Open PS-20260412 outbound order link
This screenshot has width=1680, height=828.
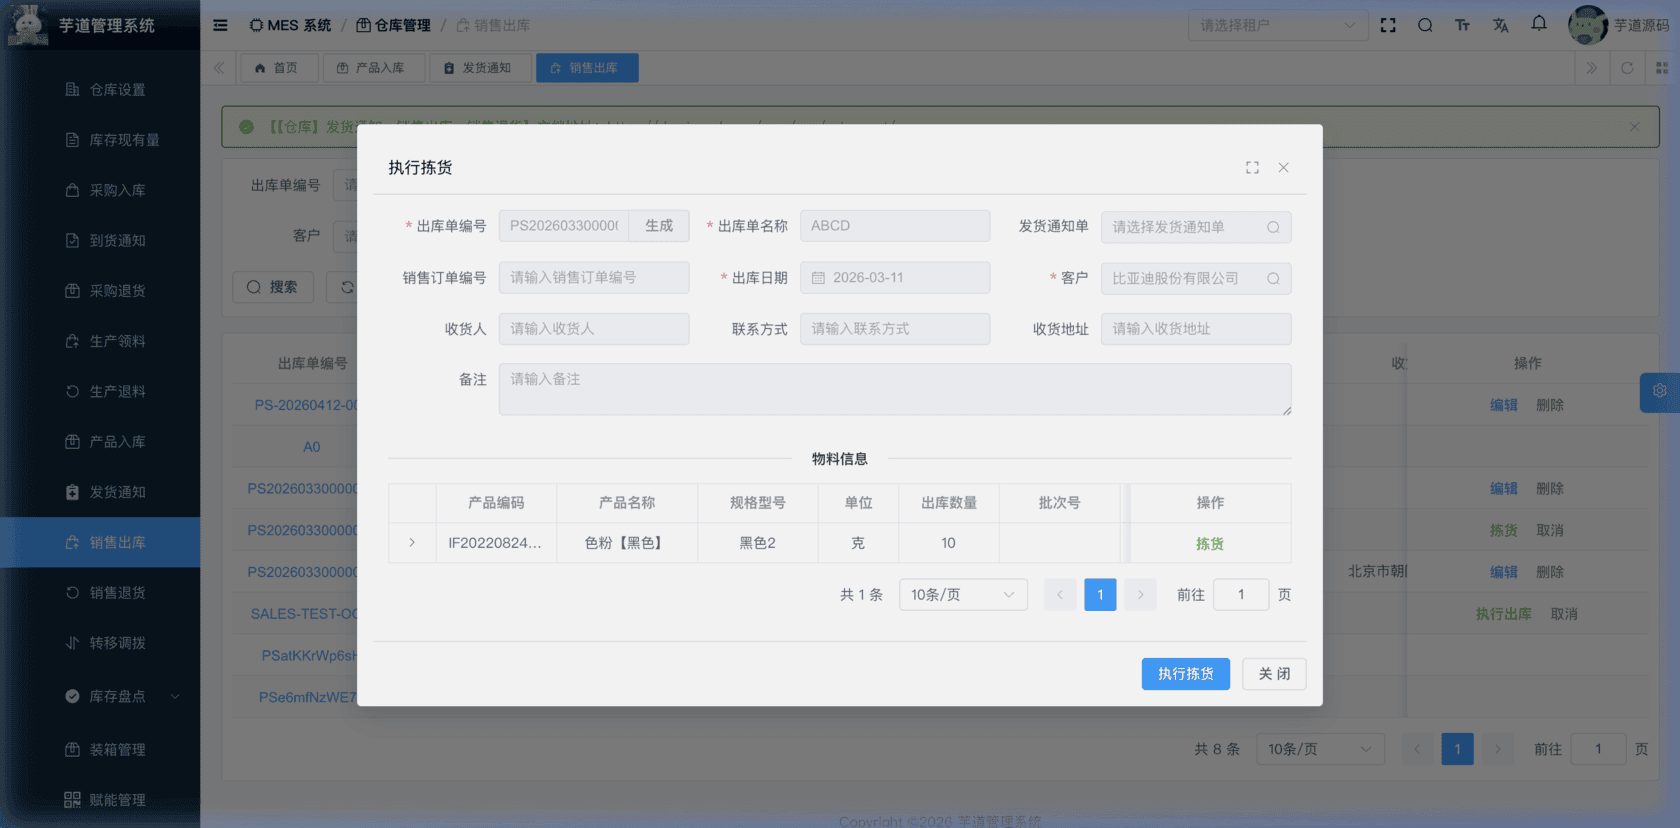(306, 405)
